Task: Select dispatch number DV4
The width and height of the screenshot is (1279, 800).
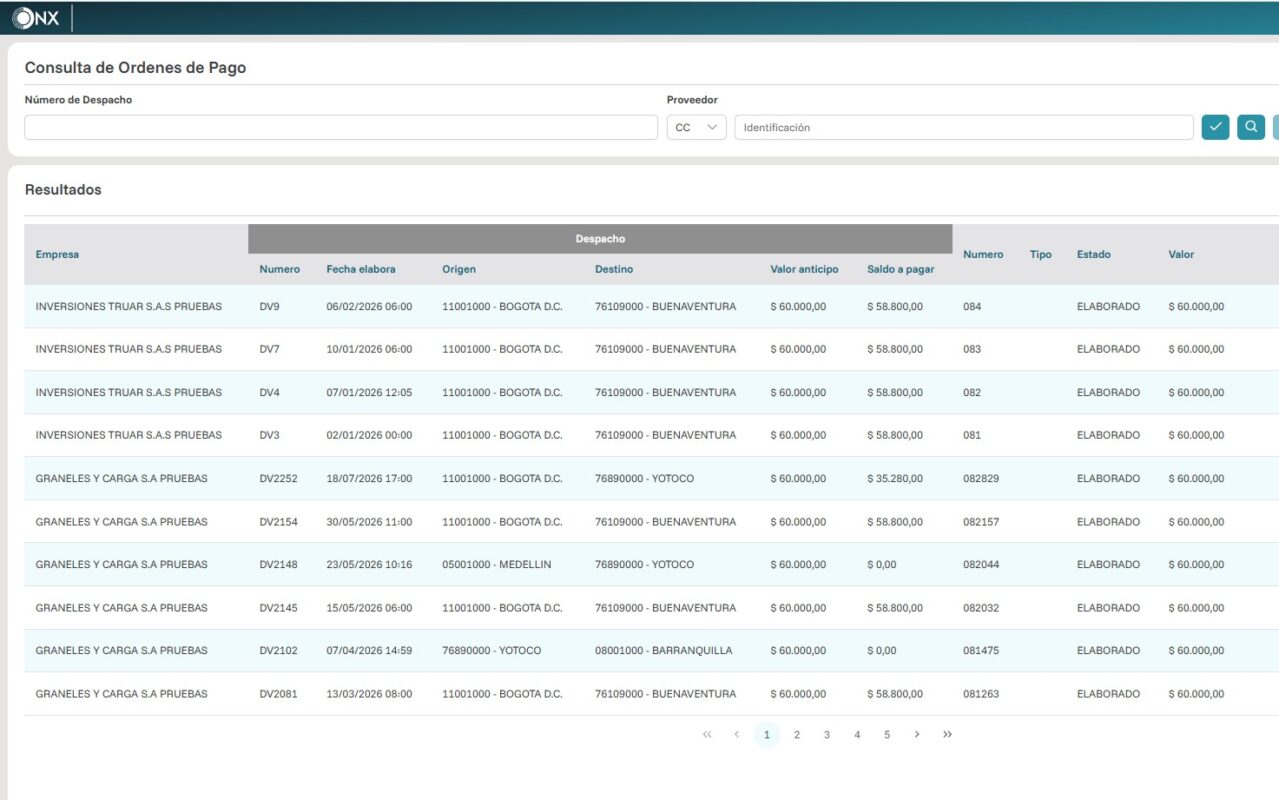Action: pos(269,392)
